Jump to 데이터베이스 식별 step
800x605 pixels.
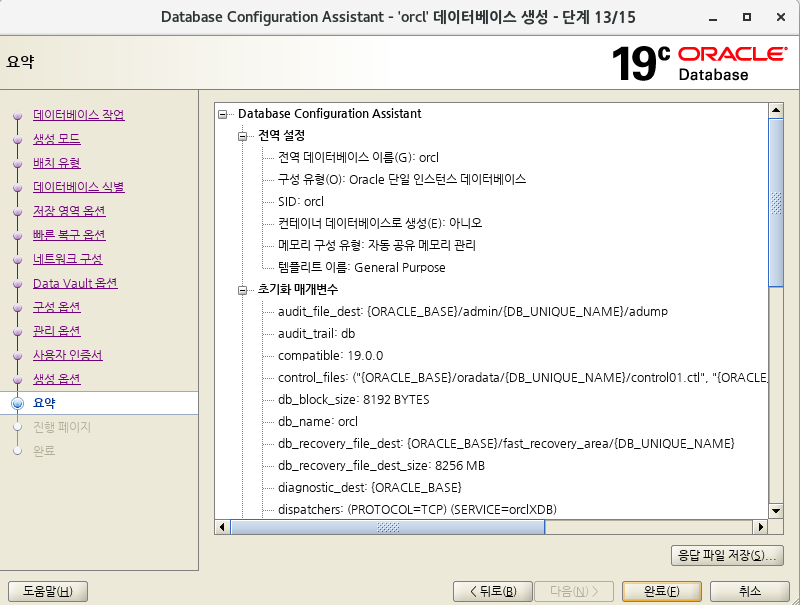[x=79, y=187]
